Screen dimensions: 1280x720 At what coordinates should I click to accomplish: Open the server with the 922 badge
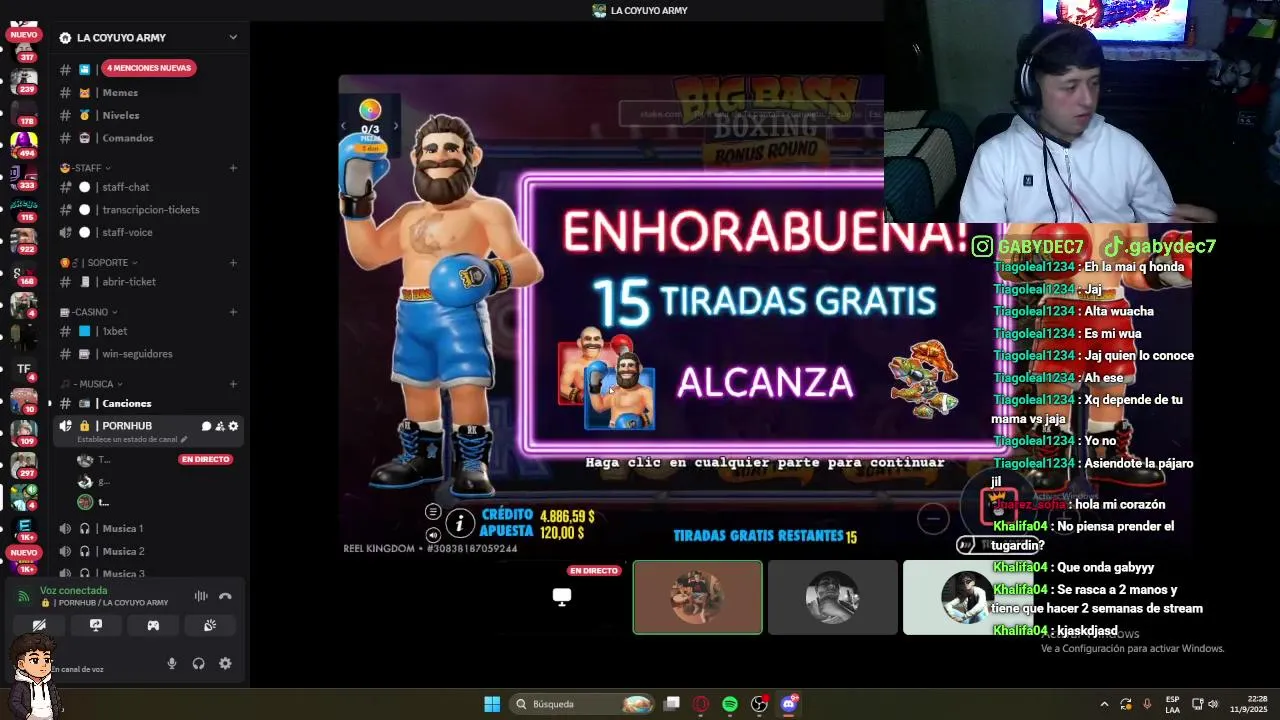click(24, 240)
